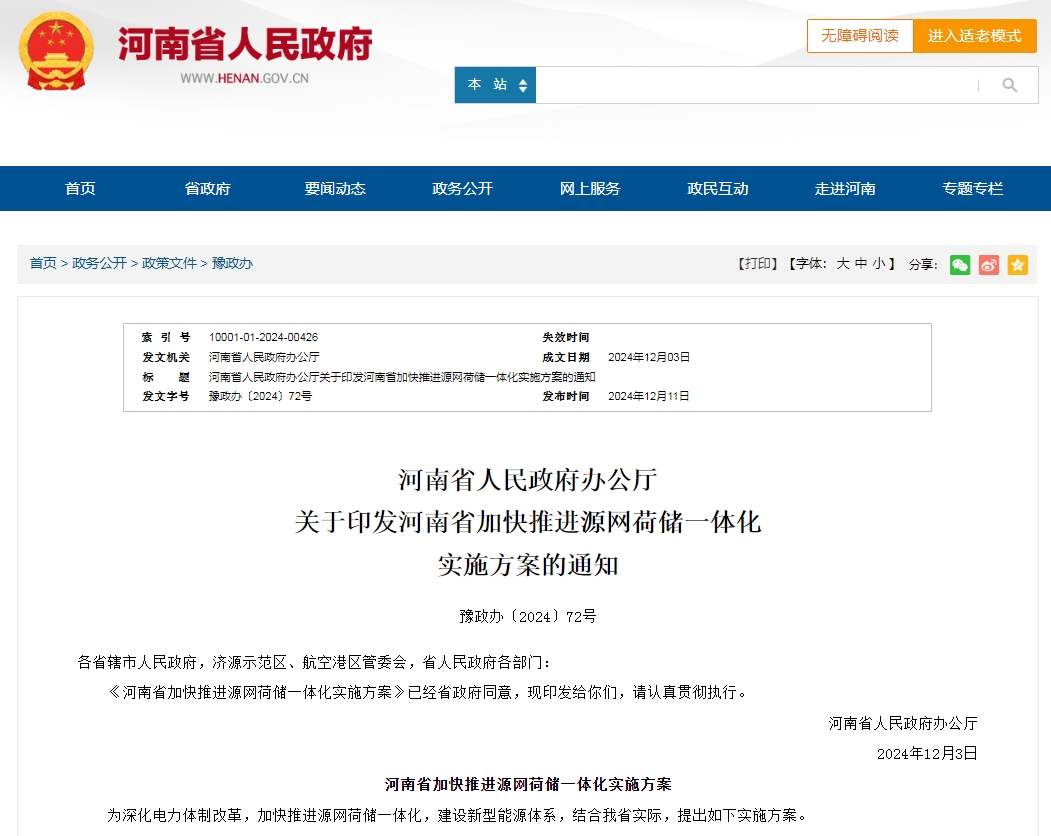The image size is (1051, 836).
Task: Open the 政务公开 navigation menu item
Action: [x=462, y=188]
